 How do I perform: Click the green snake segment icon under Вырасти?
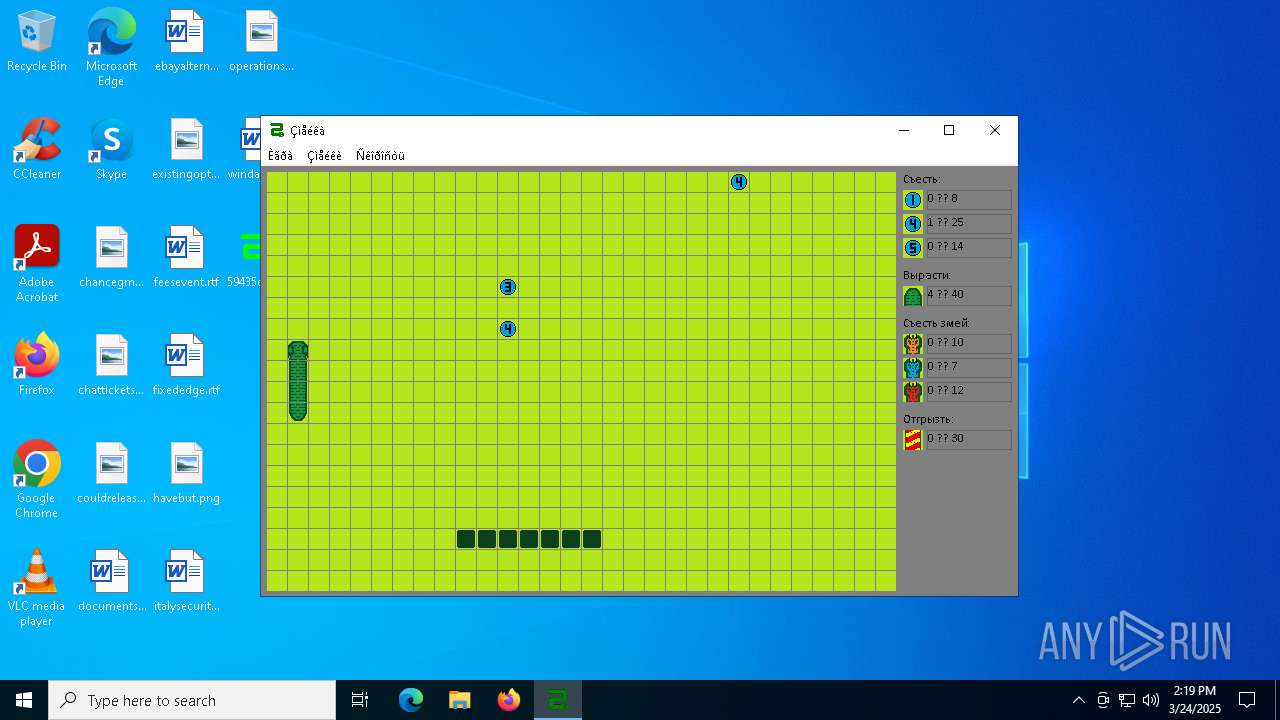[913, 296]
